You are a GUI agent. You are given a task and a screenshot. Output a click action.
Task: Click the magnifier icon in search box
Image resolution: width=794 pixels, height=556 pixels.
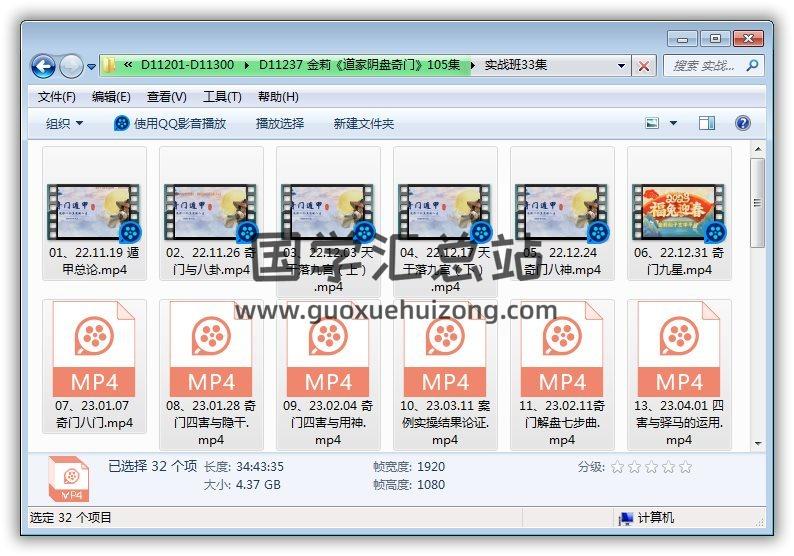(x=751, y=66)
